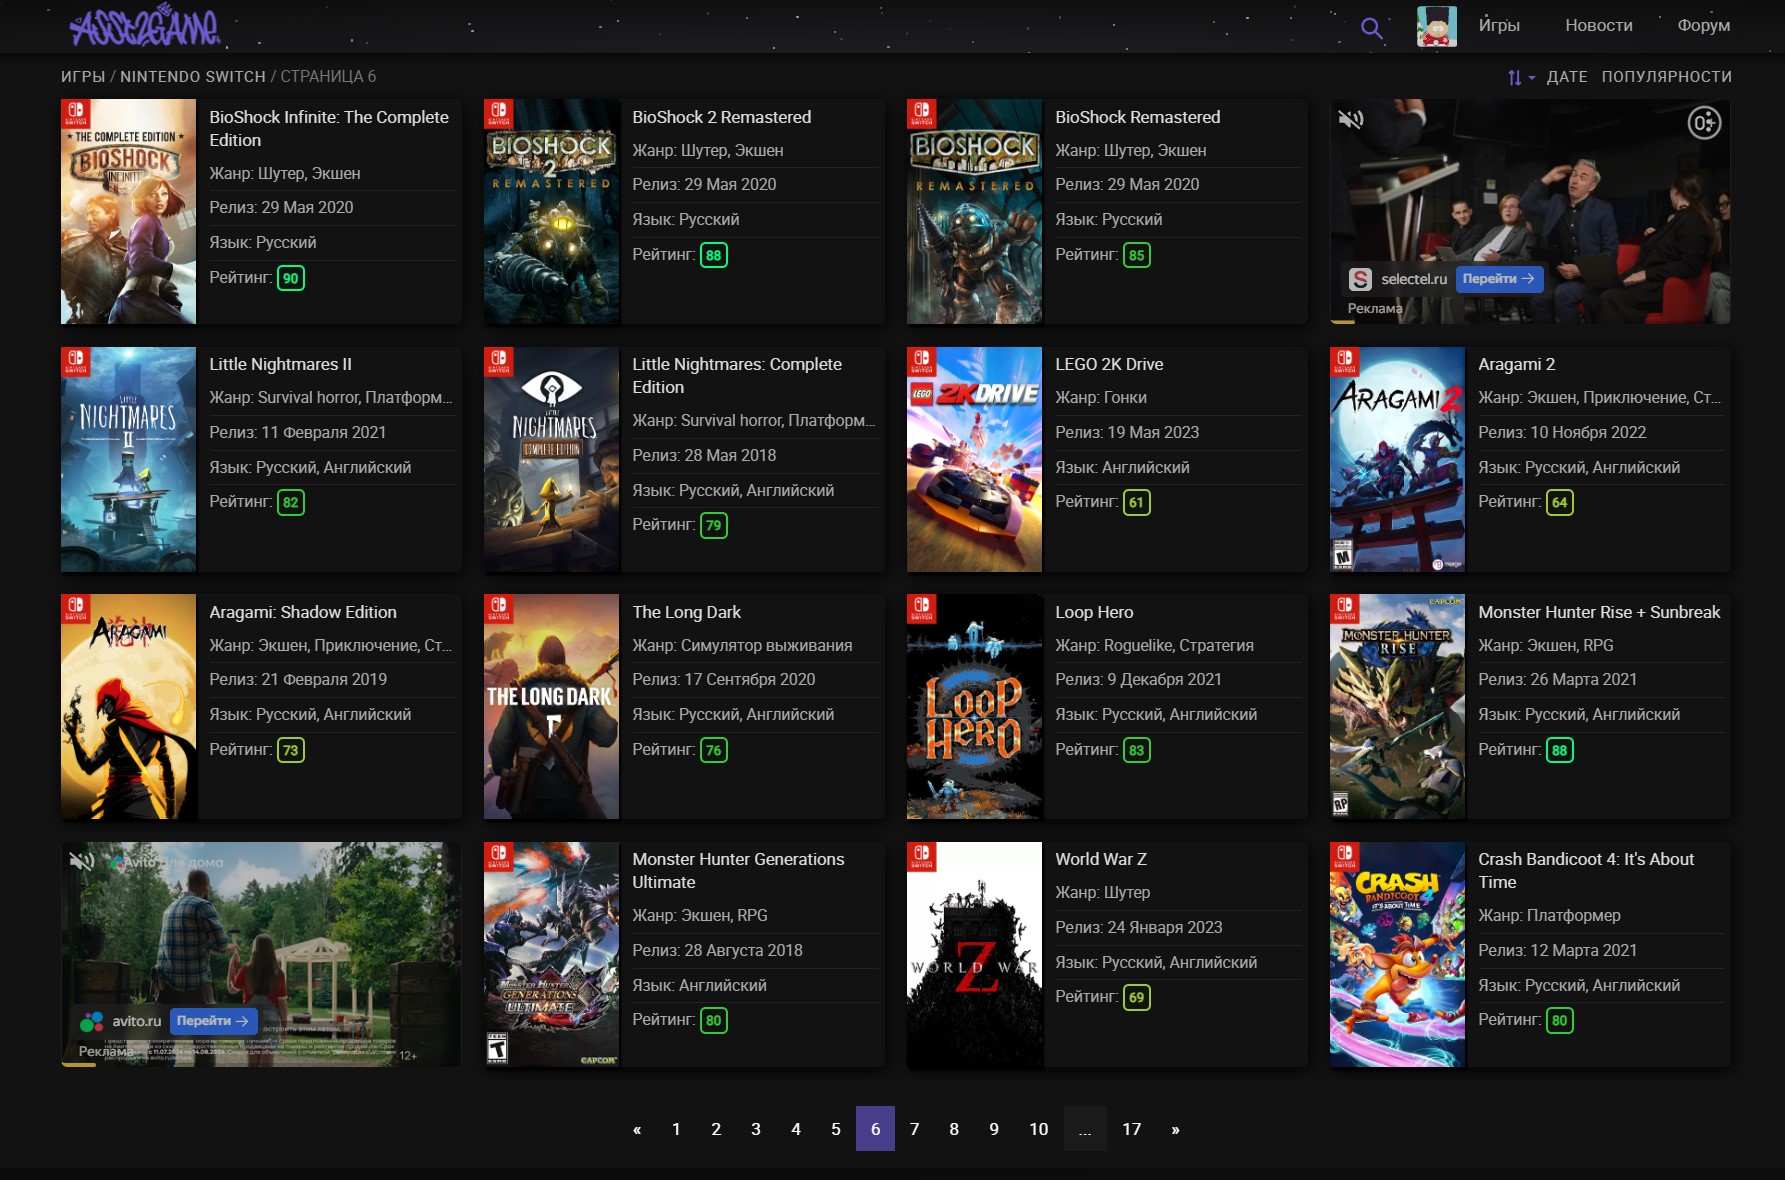The height and width of the screenshot is (1180, 1785).
Task: Click the site logo in header
Action: (146, 27)
